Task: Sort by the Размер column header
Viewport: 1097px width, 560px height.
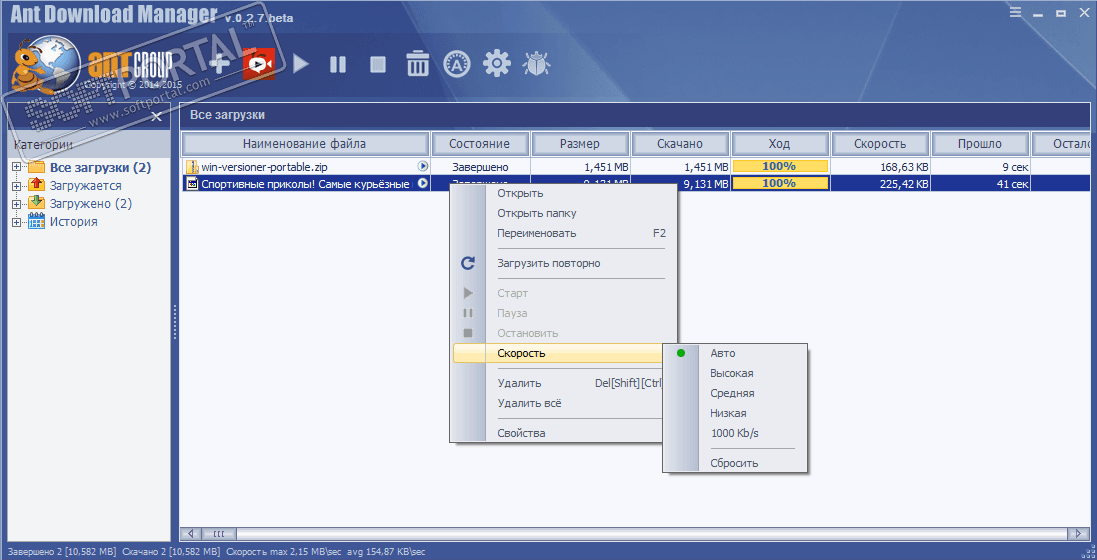Action: pyautogui.click(x=580, y=144)
